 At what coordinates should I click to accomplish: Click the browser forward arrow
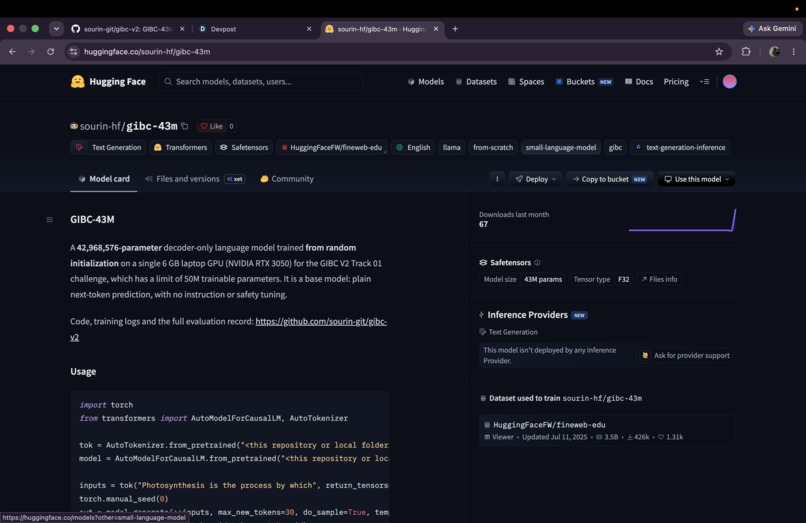(31, 51)
